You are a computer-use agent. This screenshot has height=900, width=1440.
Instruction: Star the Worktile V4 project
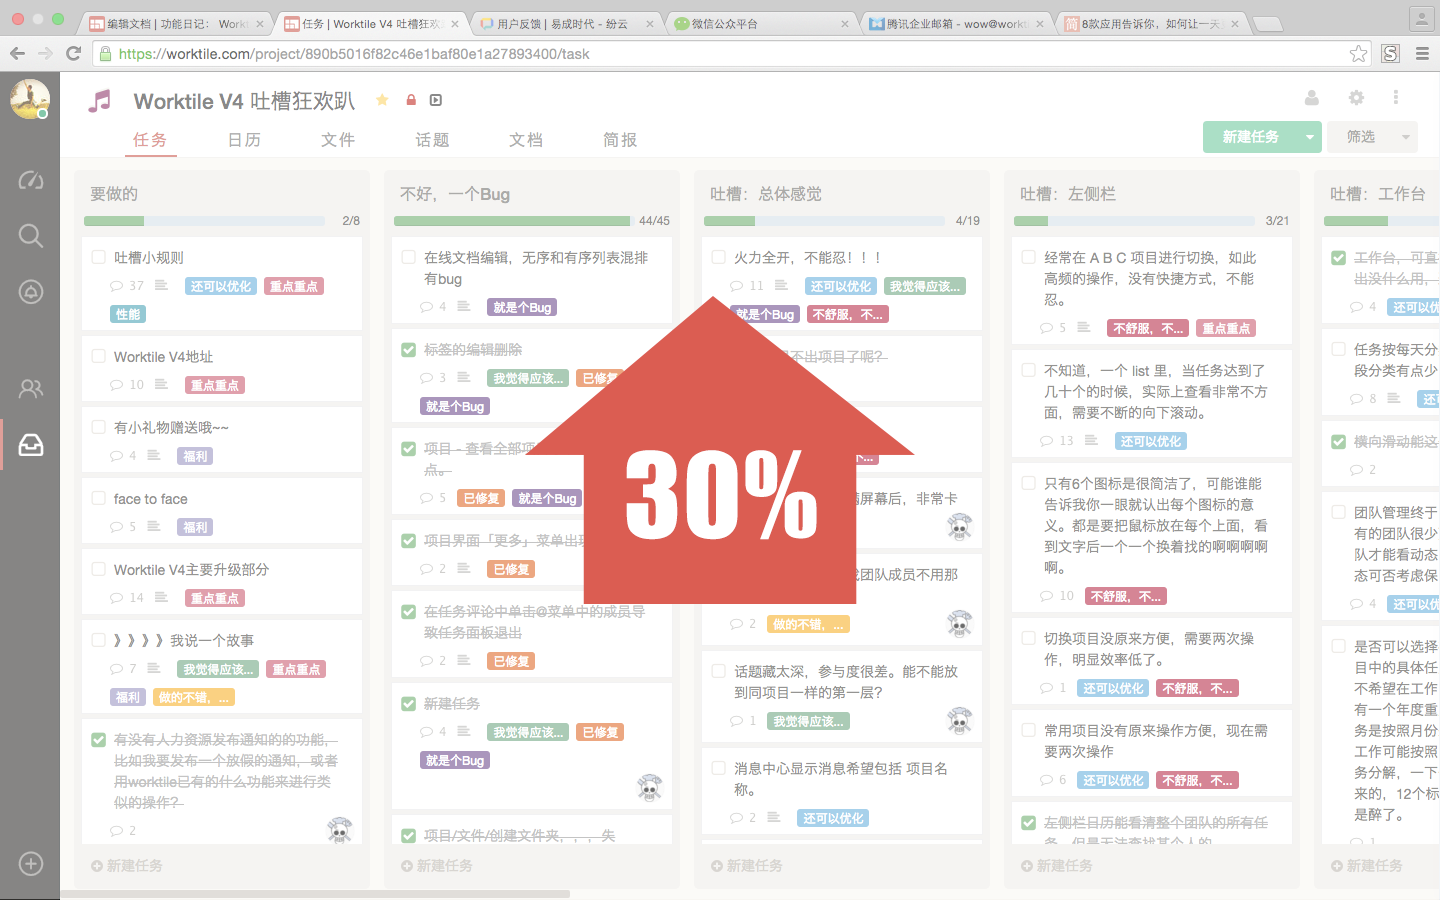click(x=382, y=100)
